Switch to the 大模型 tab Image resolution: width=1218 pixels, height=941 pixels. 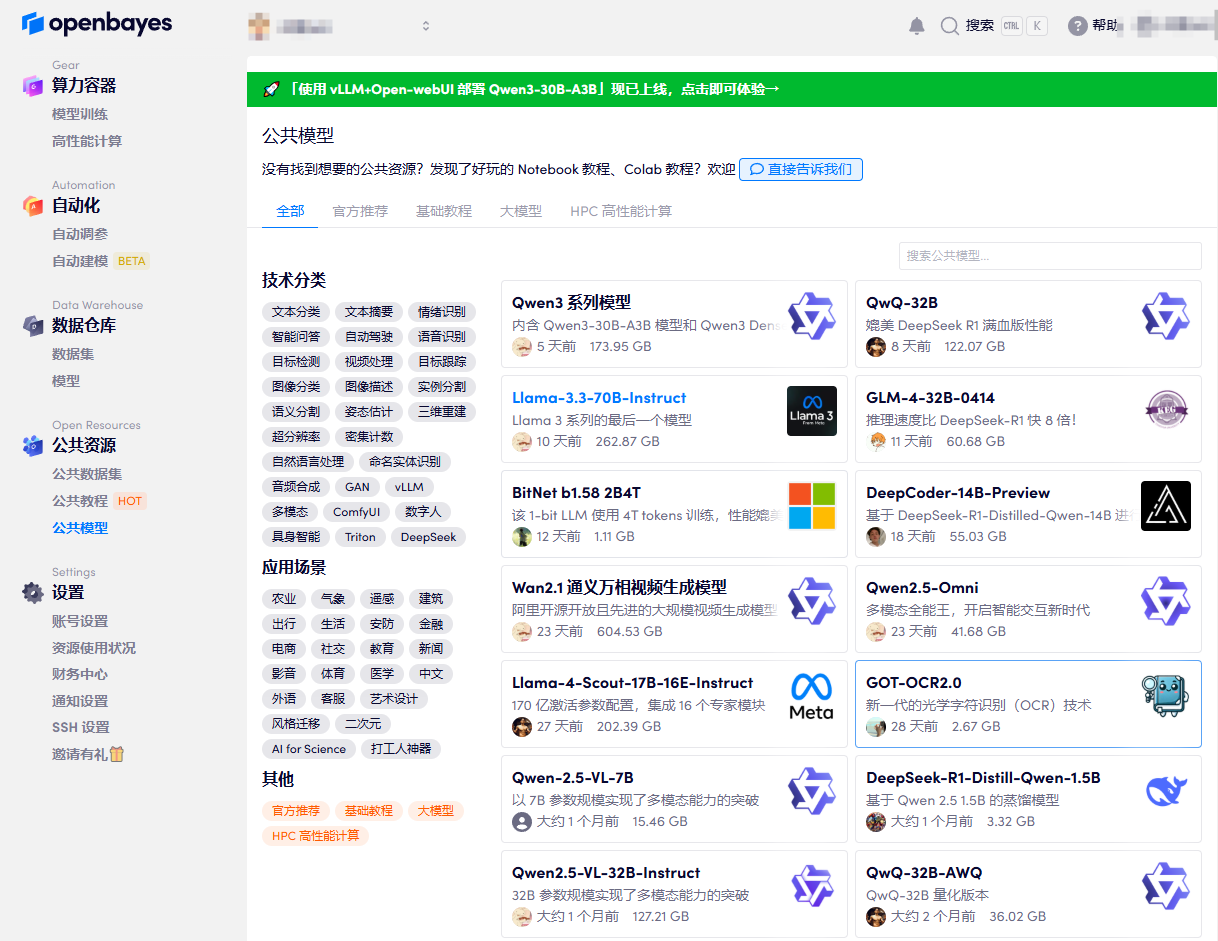pyautogui.click(x=521, y=211)
